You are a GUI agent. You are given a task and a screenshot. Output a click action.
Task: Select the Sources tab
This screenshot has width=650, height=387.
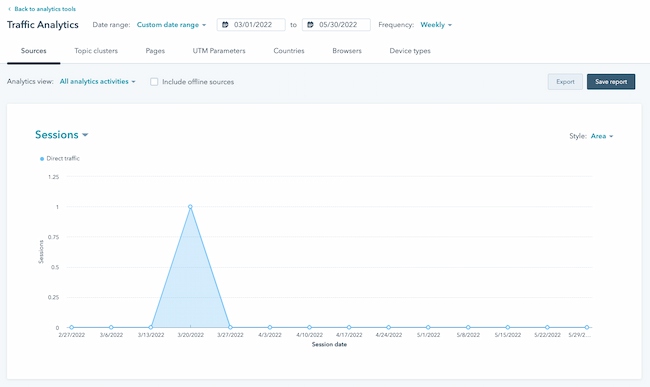(34, 51)
